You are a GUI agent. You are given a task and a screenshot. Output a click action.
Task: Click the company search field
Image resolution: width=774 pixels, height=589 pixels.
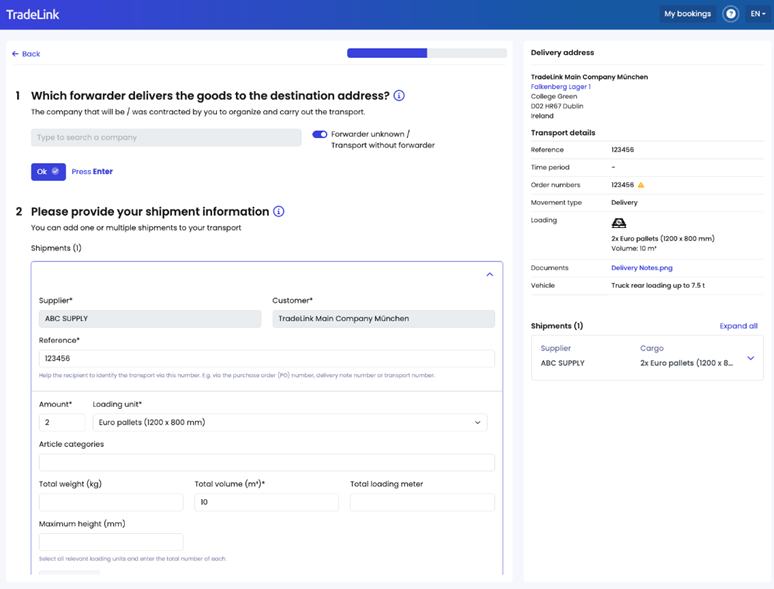tap(166, 138)
